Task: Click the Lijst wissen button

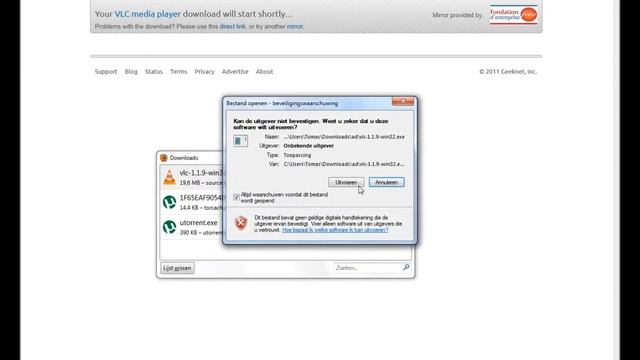Action: pyautogui.click(x=177, y=268)
